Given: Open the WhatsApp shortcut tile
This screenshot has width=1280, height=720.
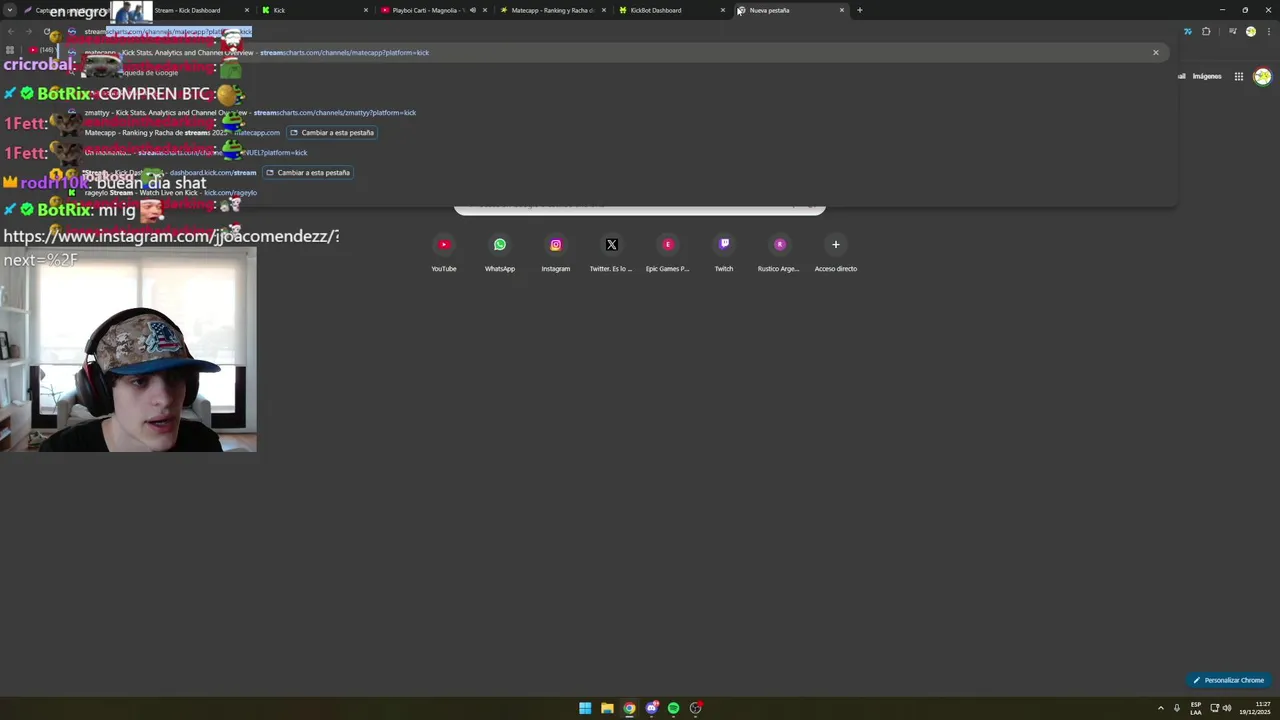Looking at the screenshot, I should coord(500,253).
